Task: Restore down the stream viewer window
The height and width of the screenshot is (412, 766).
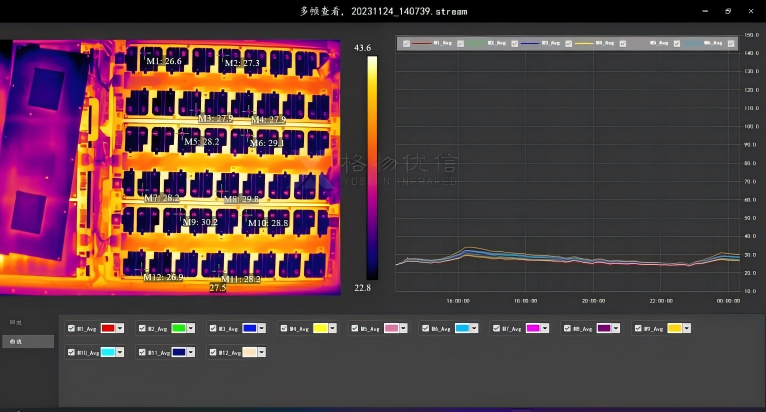Action: coord(728,11)
